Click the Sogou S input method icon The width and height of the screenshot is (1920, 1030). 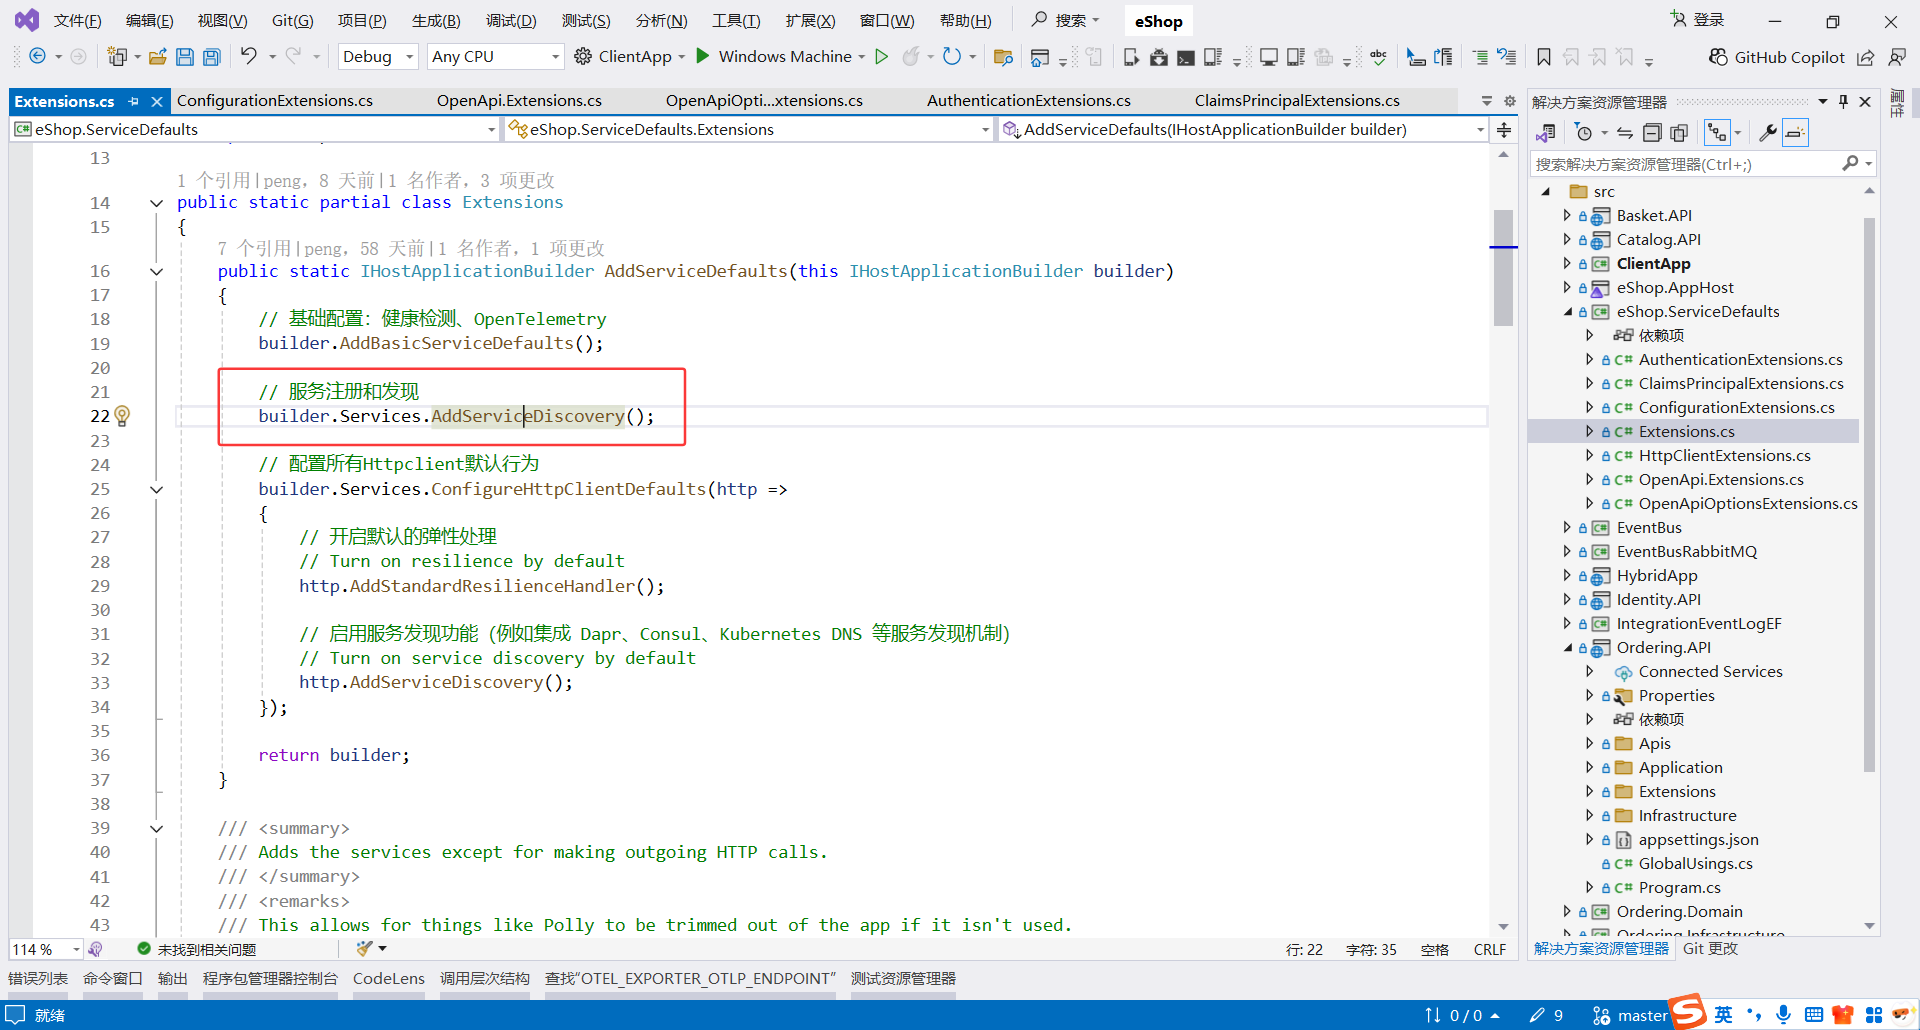1688,1012
